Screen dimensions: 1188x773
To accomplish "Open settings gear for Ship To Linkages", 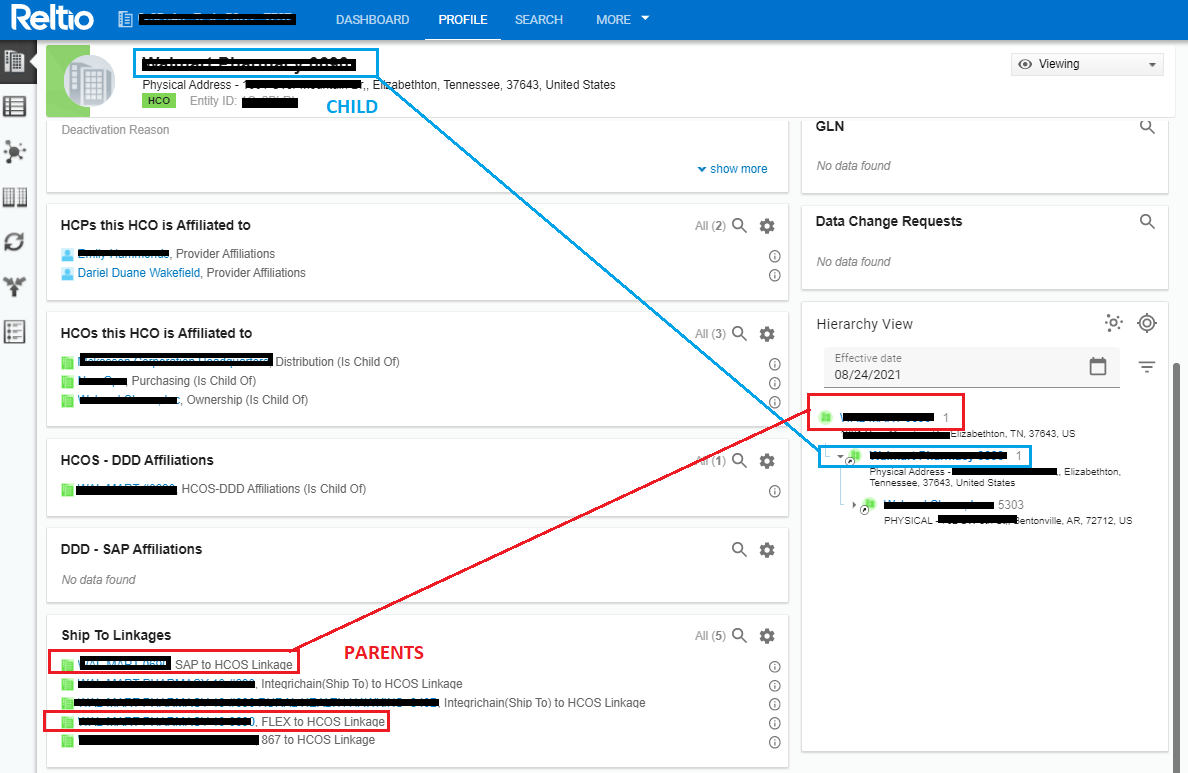I will (767, 636).
